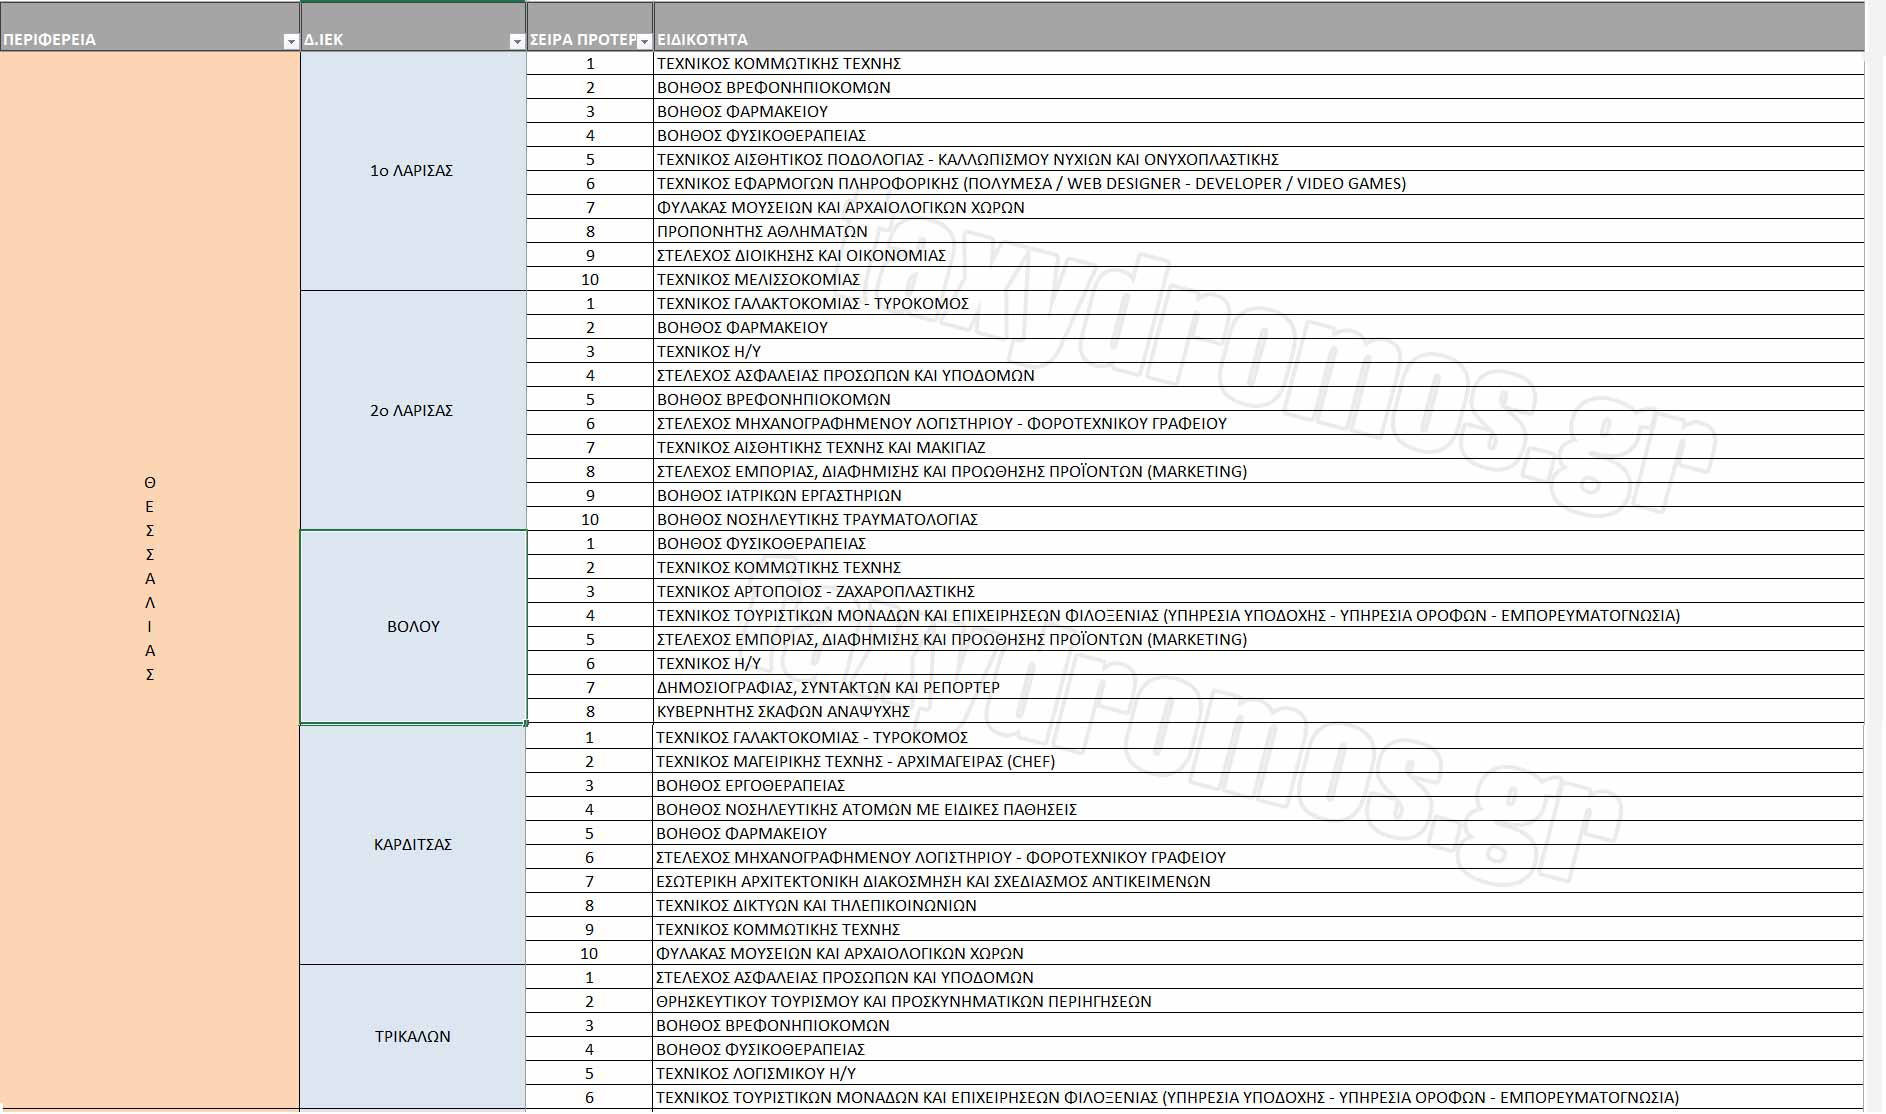Select ΤΕΧΝΙΚΟΣ ΔΙΚΤΥΩΝ ΚΑΙ ΤΗΛΕΠΙΚΟΙΝΩΝΙΩΝ cell
This screenshot has width=1886, height=1114.
click(1259, 905)
